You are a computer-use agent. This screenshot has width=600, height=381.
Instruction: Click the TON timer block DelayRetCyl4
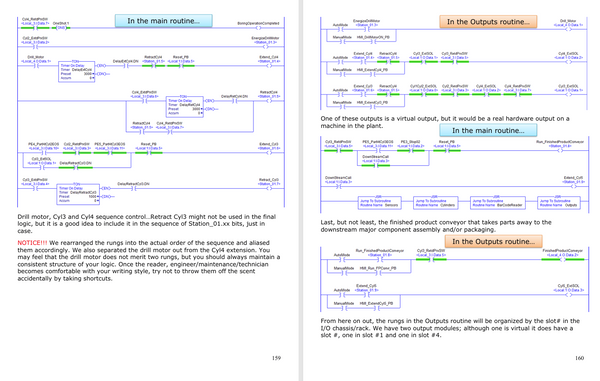coord(184,107)
